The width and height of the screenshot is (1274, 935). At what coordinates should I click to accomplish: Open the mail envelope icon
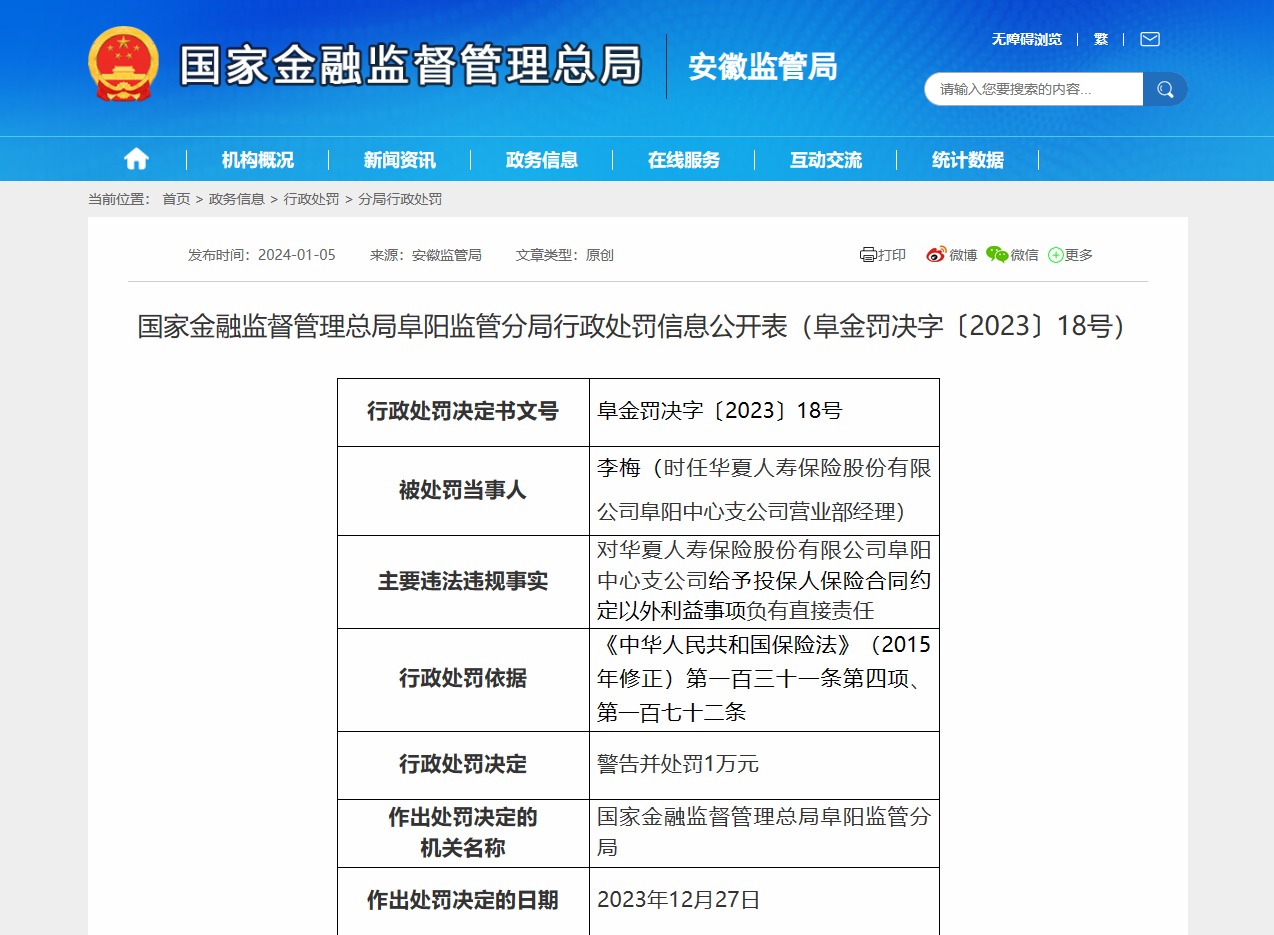1150,39
